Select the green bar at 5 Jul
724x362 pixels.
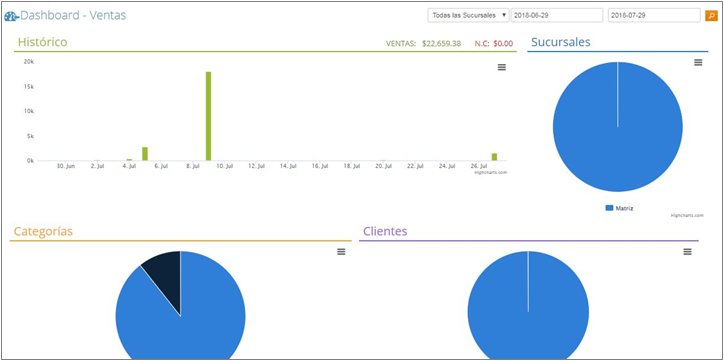pos(145,154)
